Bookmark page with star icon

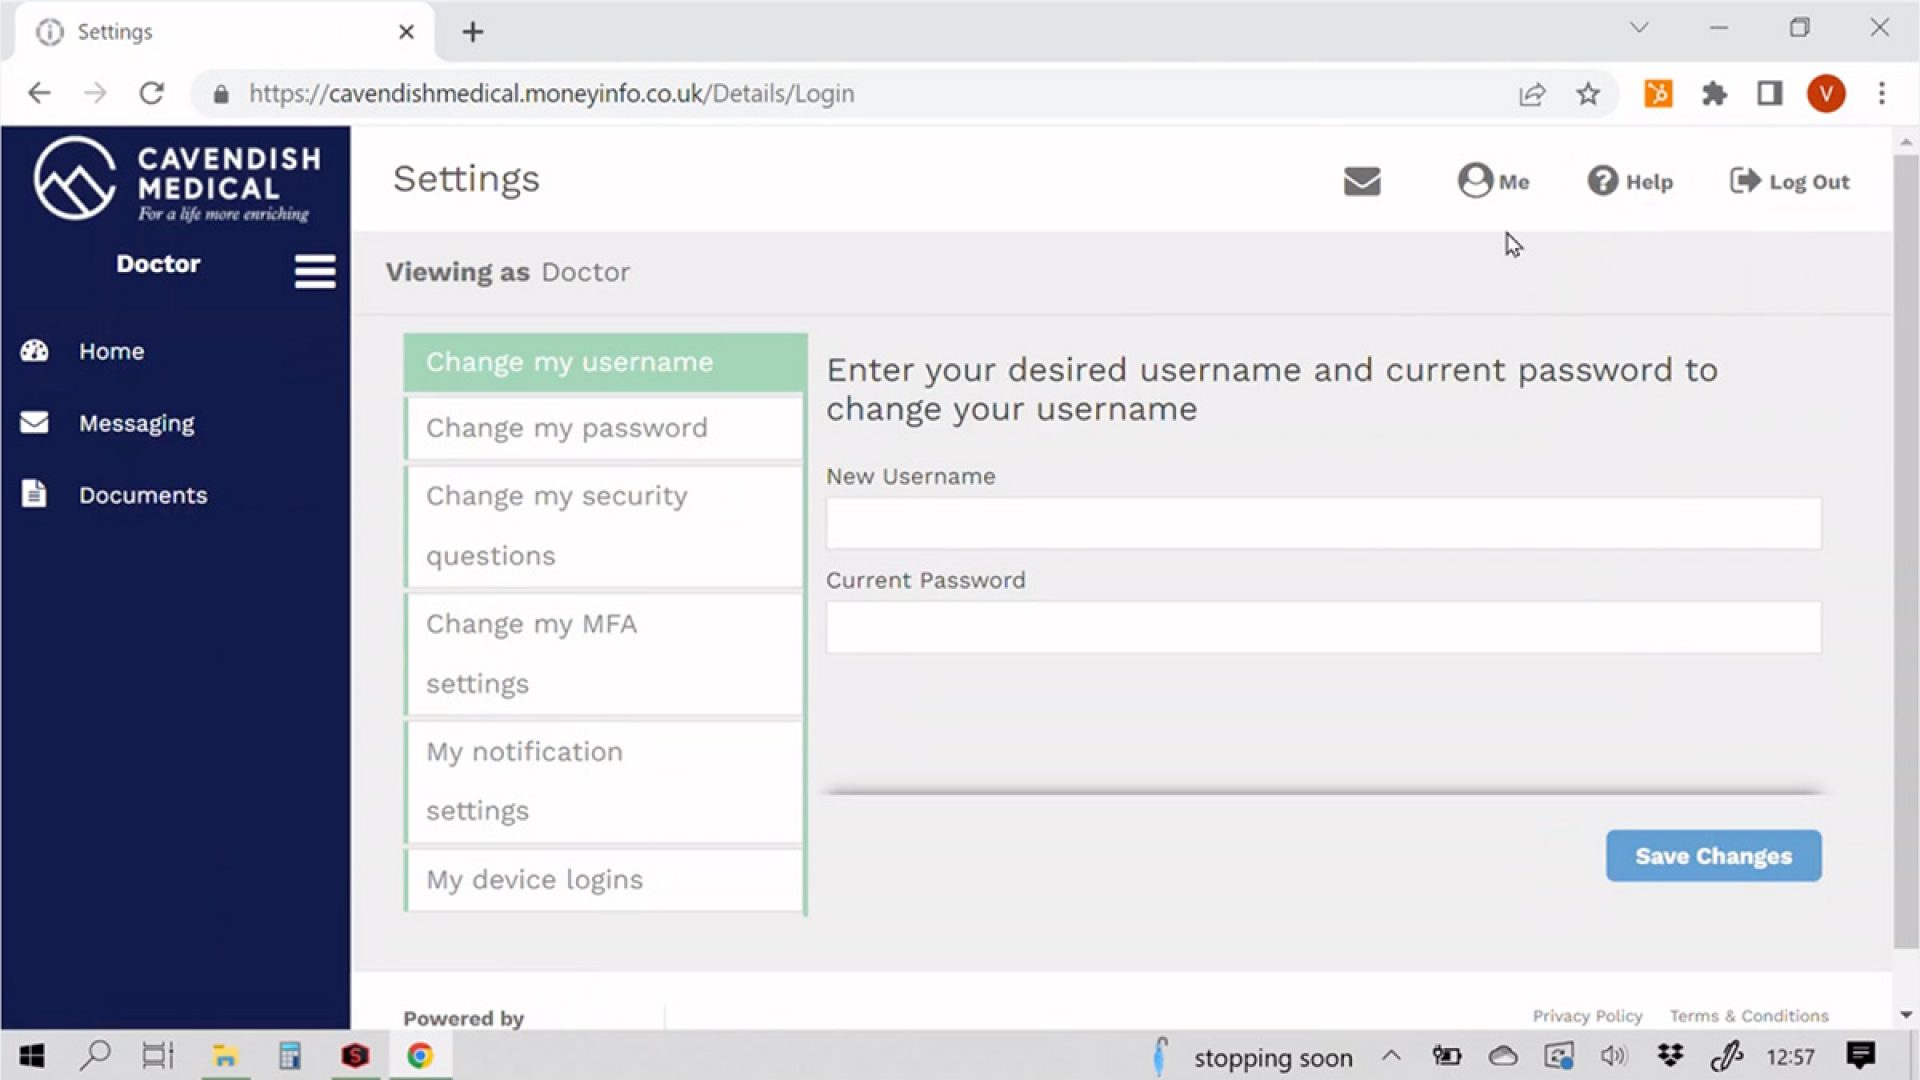coord(1588,93)
